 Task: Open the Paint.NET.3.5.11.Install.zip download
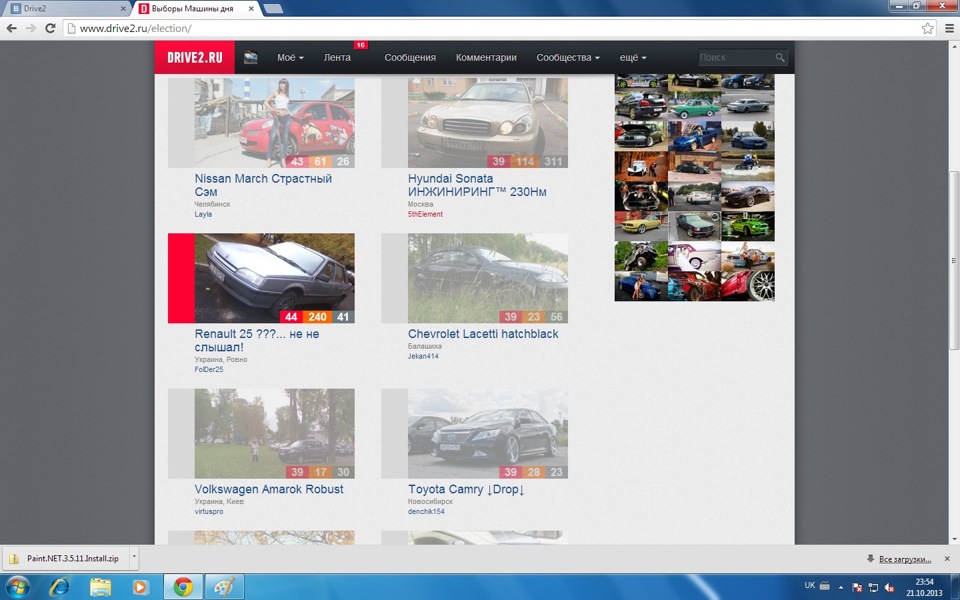point(66,558)
